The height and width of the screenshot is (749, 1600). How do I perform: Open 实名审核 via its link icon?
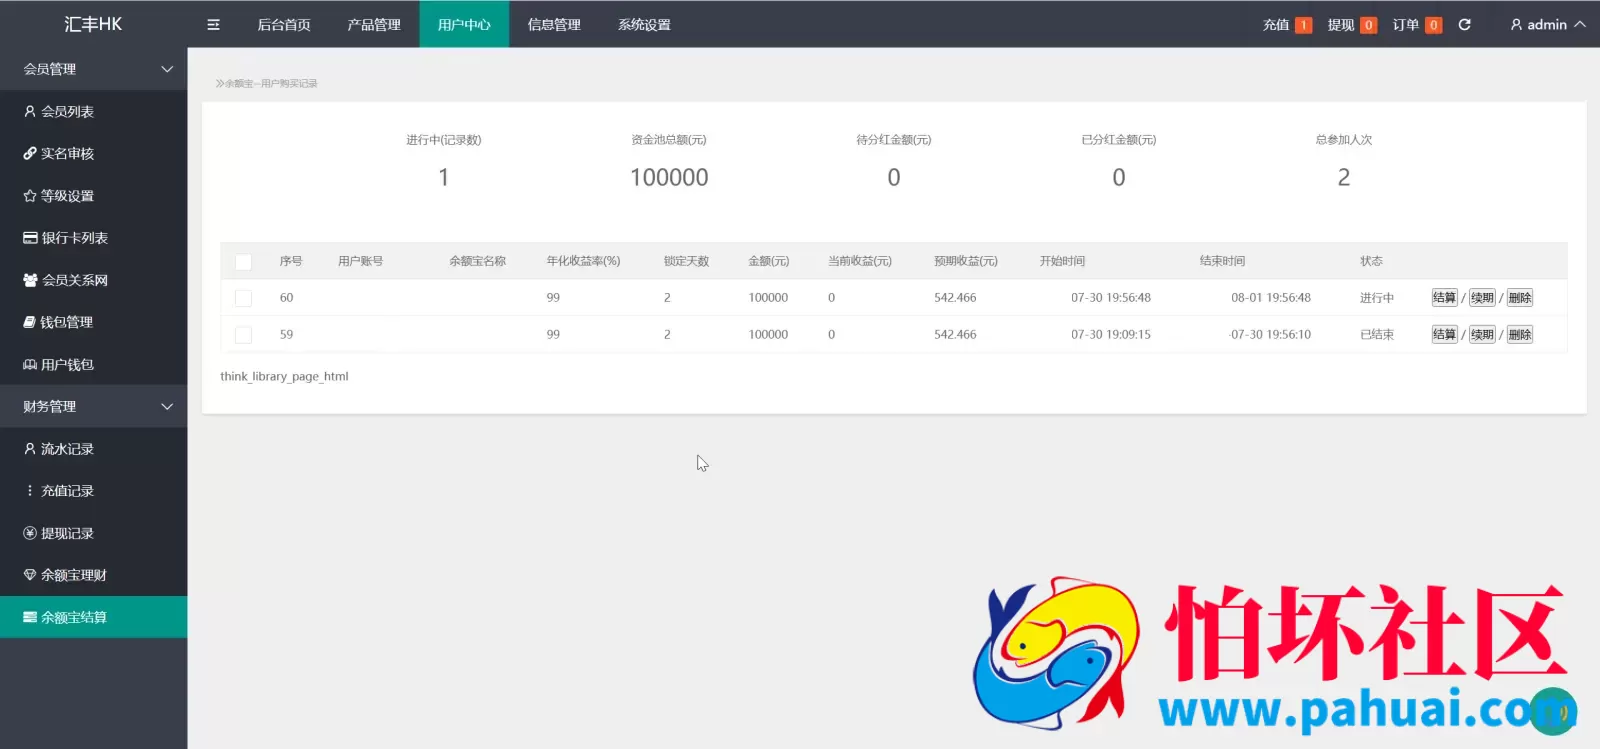coord(30,154)
